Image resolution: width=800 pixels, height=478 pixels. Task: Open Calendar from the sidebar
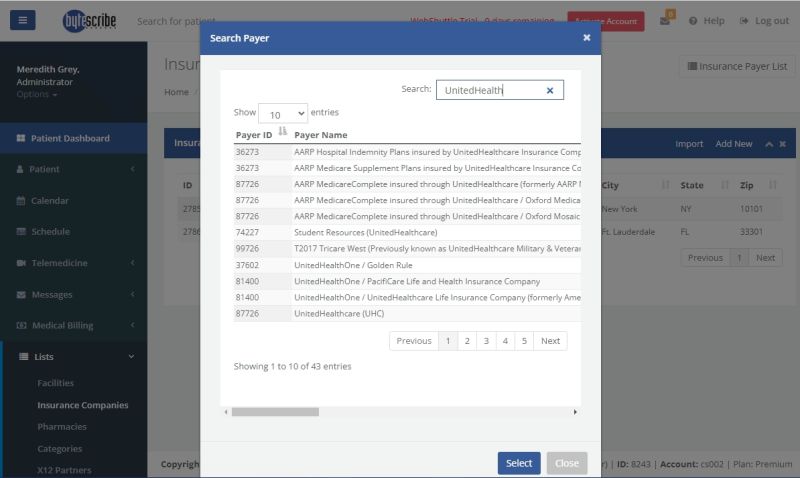[x=49, y=201]
